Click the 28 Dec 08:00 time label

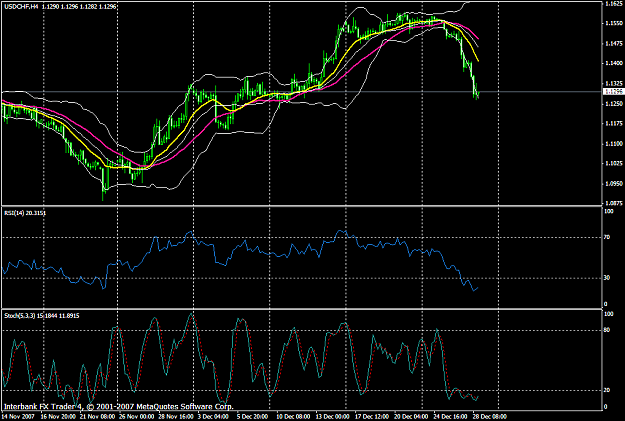[490, 417]
